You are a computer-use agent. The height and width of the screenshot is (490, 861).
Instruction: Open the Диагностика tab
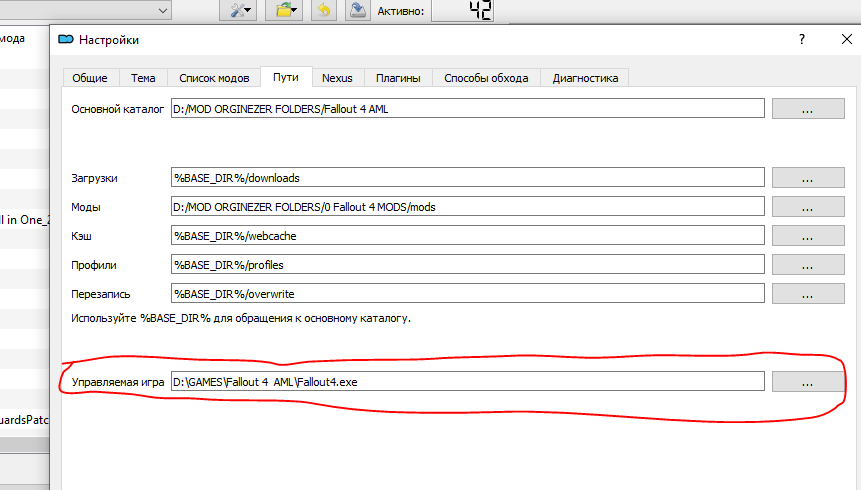(585, 77)
